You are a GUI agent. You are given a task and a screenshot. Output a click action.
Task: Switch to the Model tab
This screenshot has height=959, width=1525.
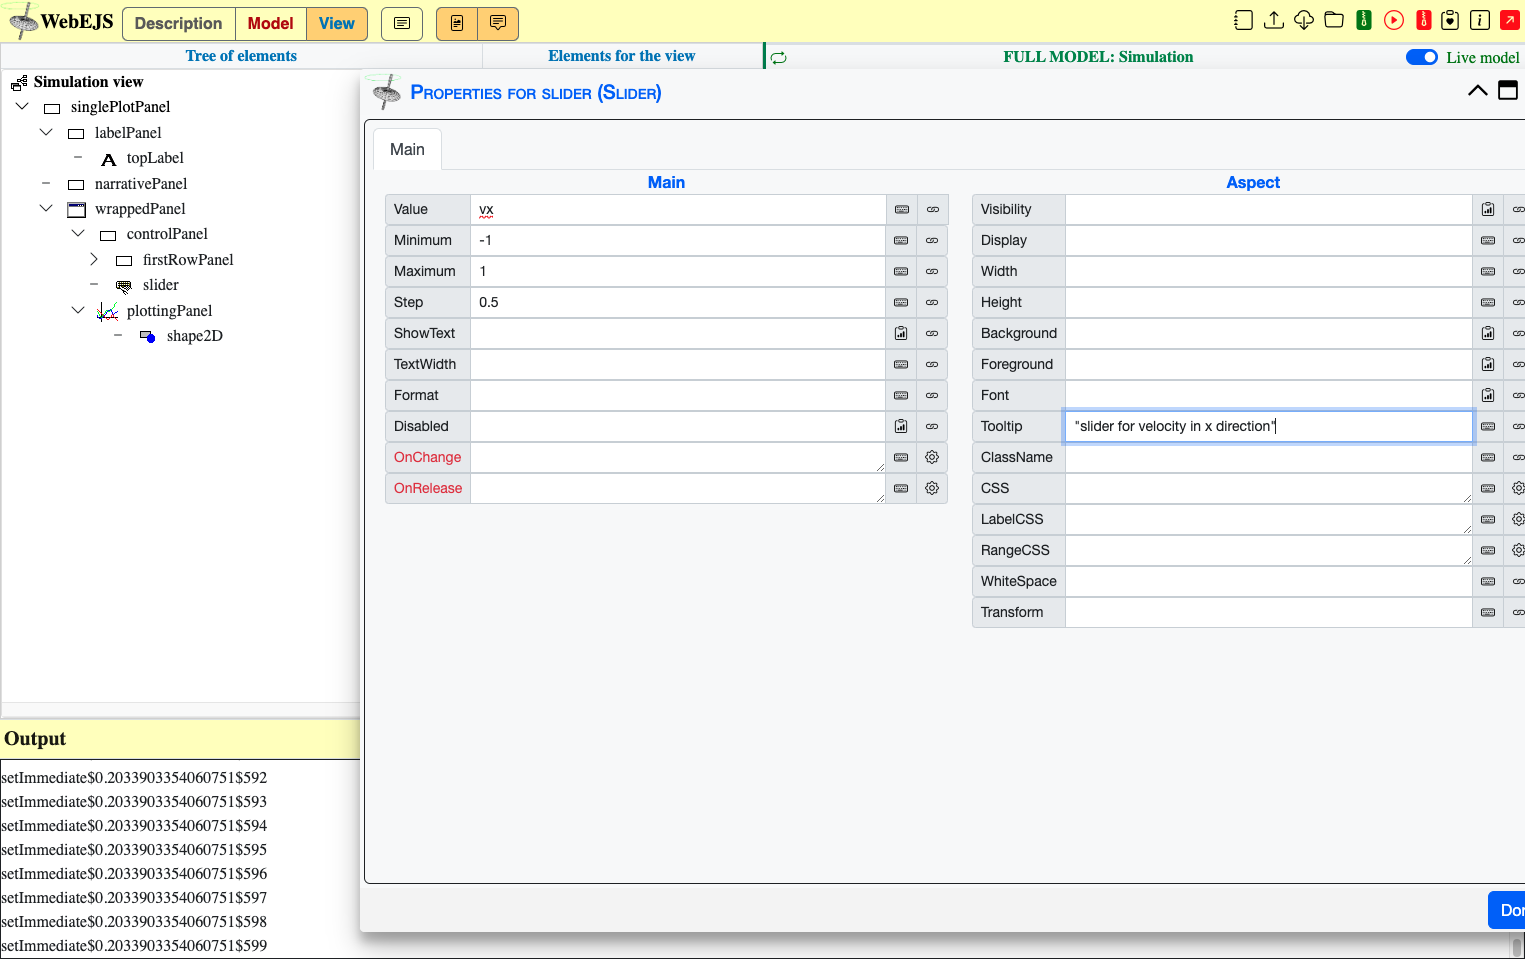(x=270, y=23)
